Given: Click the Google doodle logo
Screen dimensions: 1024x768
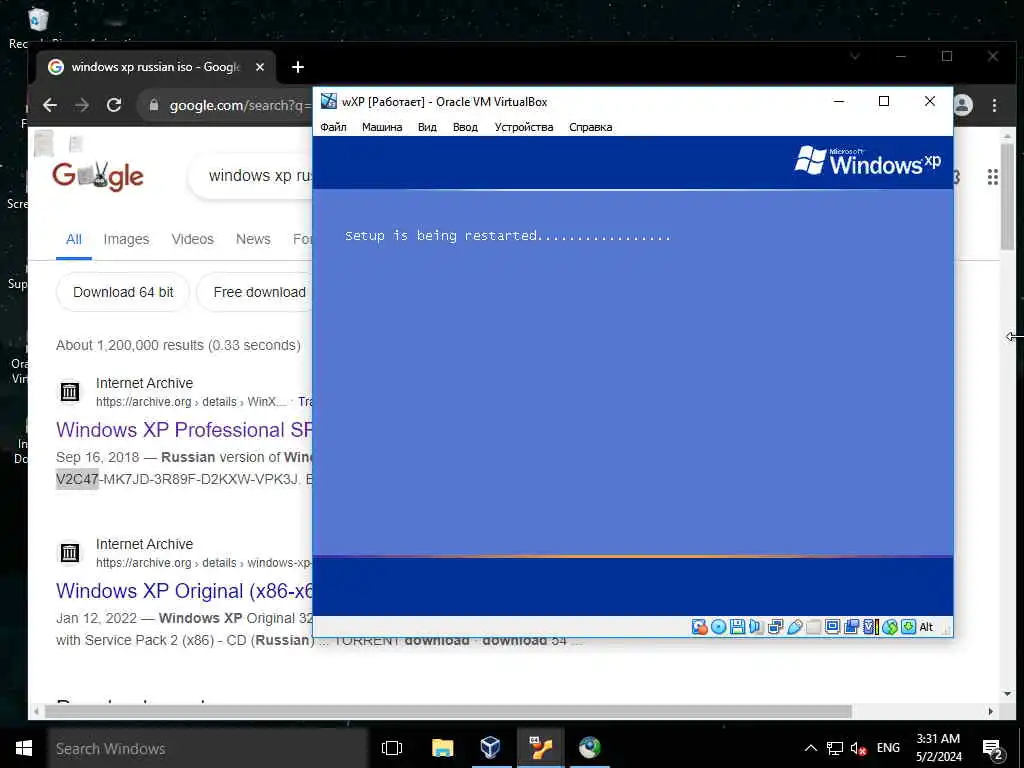Looking at the screenshot, I should [x=98, y=176].
